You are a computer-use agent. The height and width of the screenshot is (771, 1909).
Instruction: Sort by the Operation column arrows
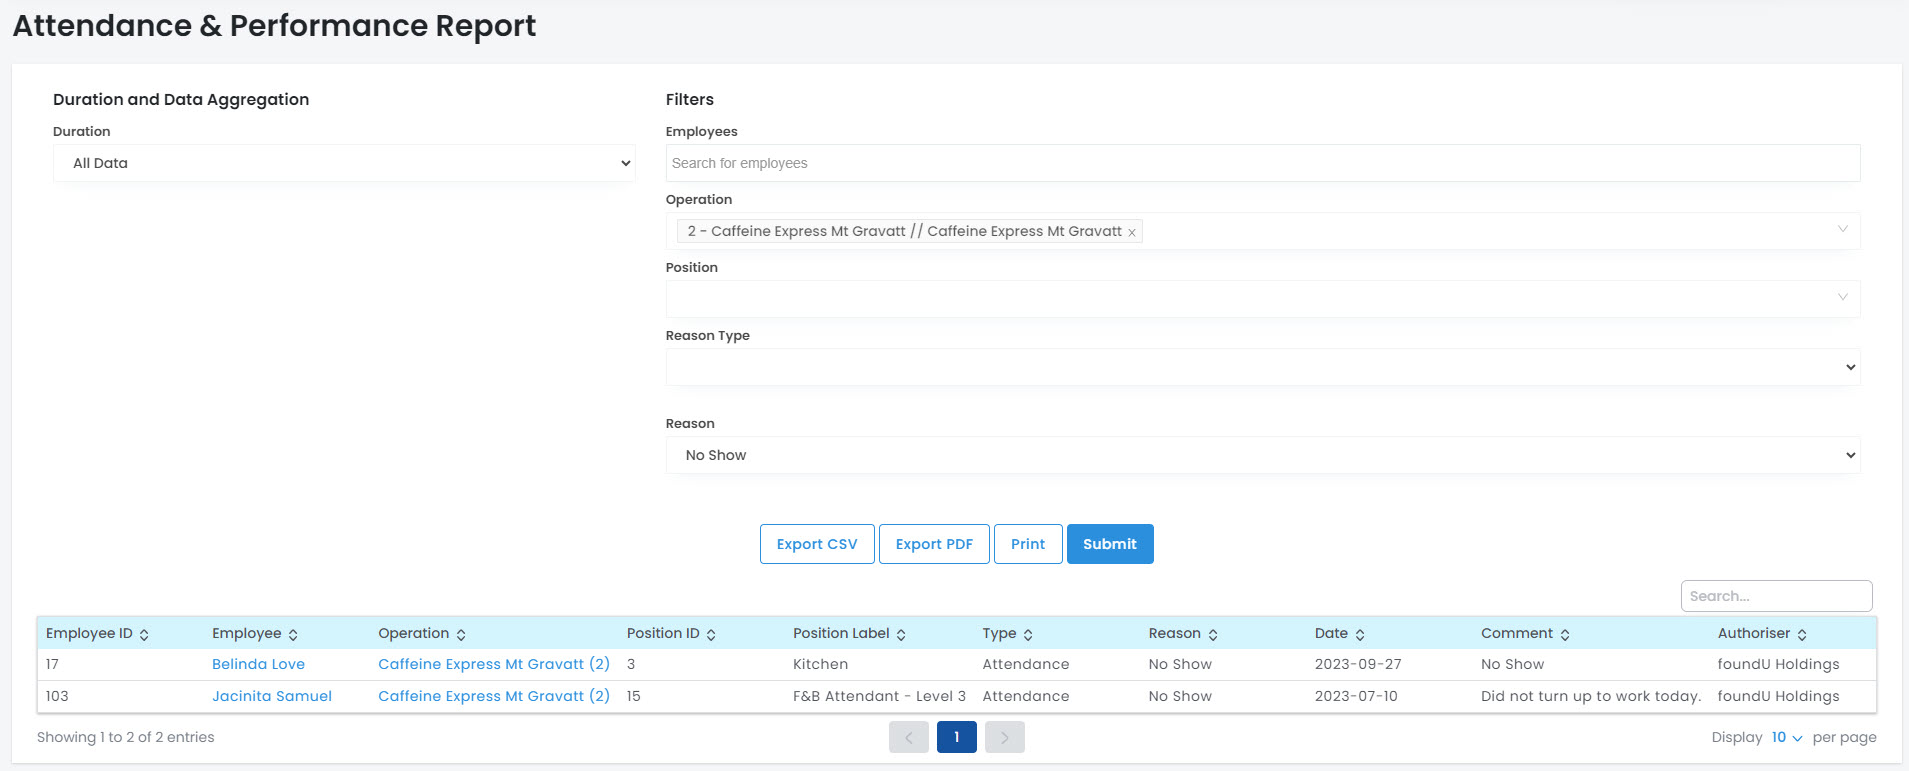coord(461,635)
